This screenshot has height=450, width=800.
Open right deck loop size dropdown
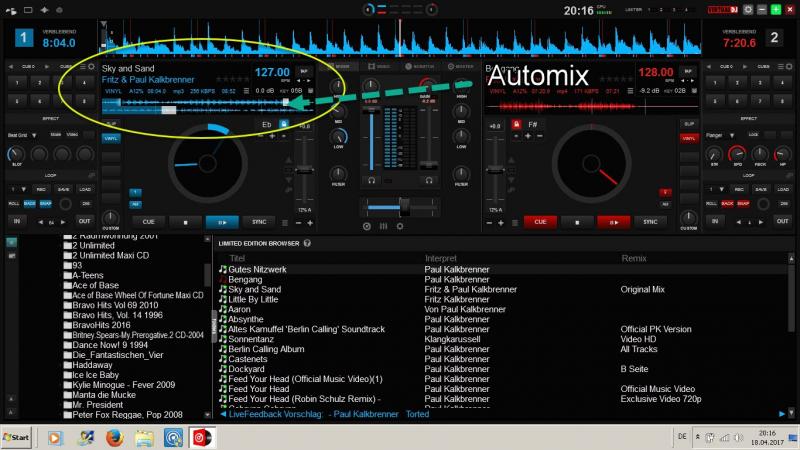point(721,189)
